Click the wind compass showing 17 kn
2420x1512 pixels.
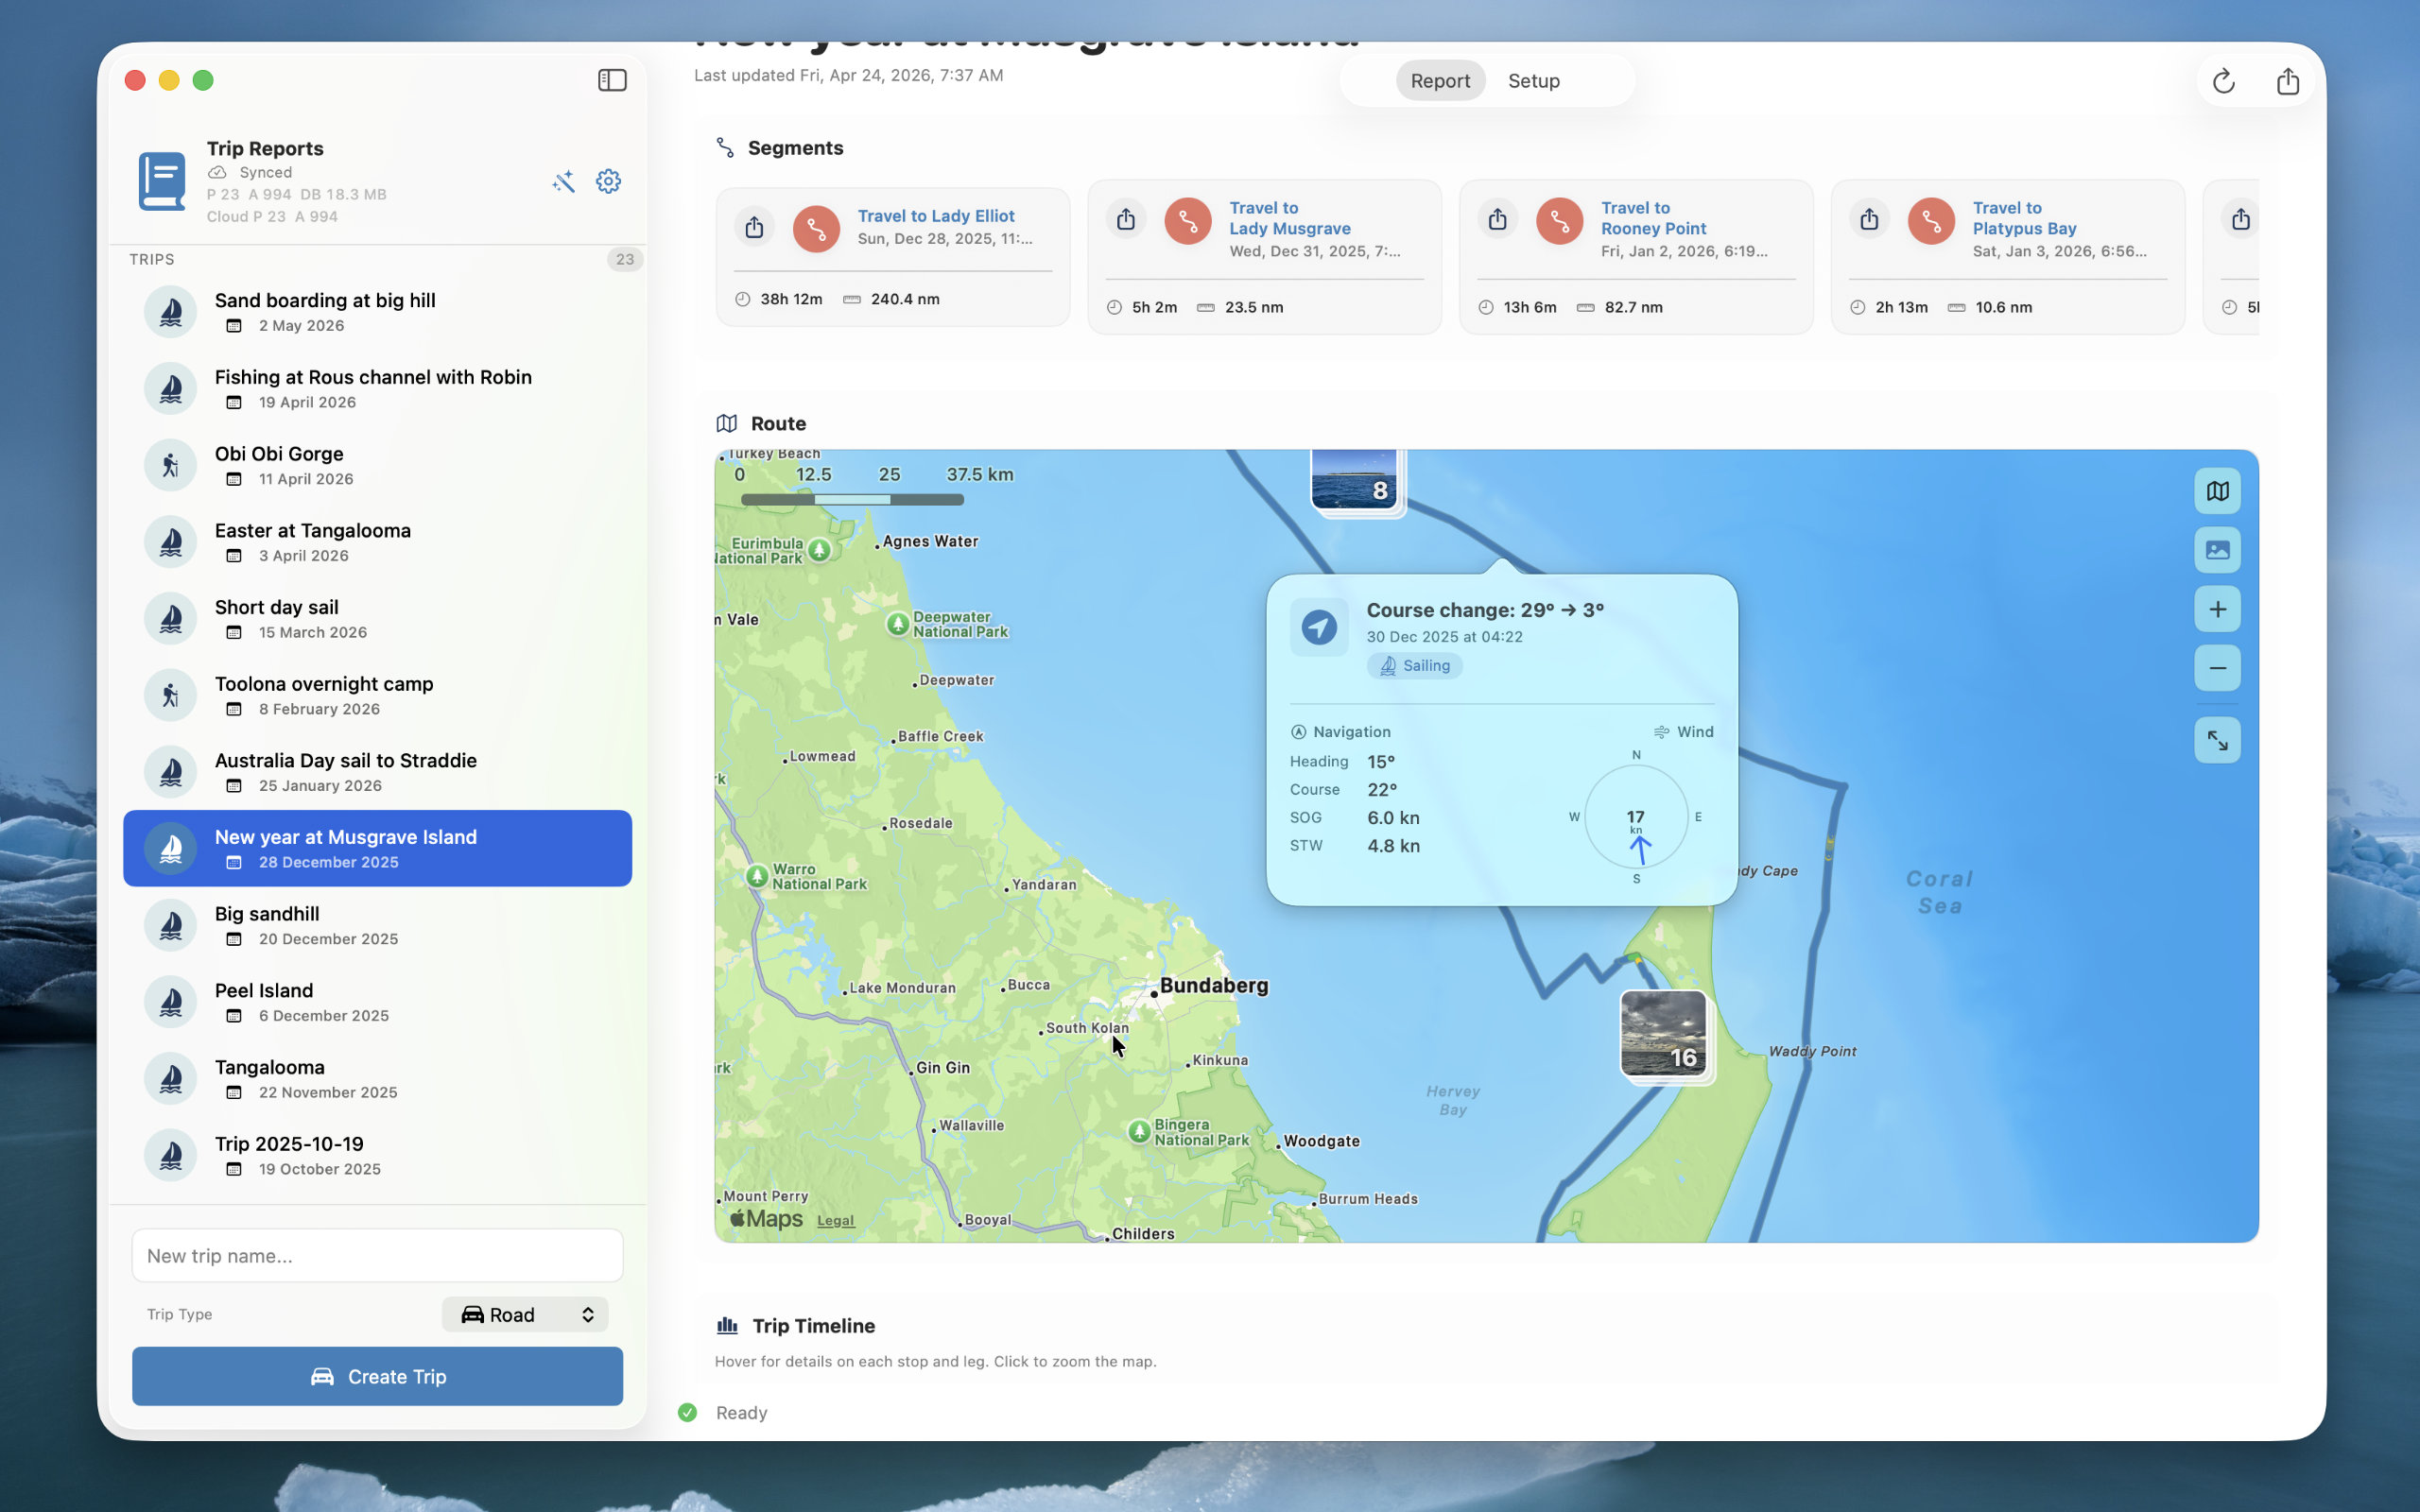tap(1636, 817)
